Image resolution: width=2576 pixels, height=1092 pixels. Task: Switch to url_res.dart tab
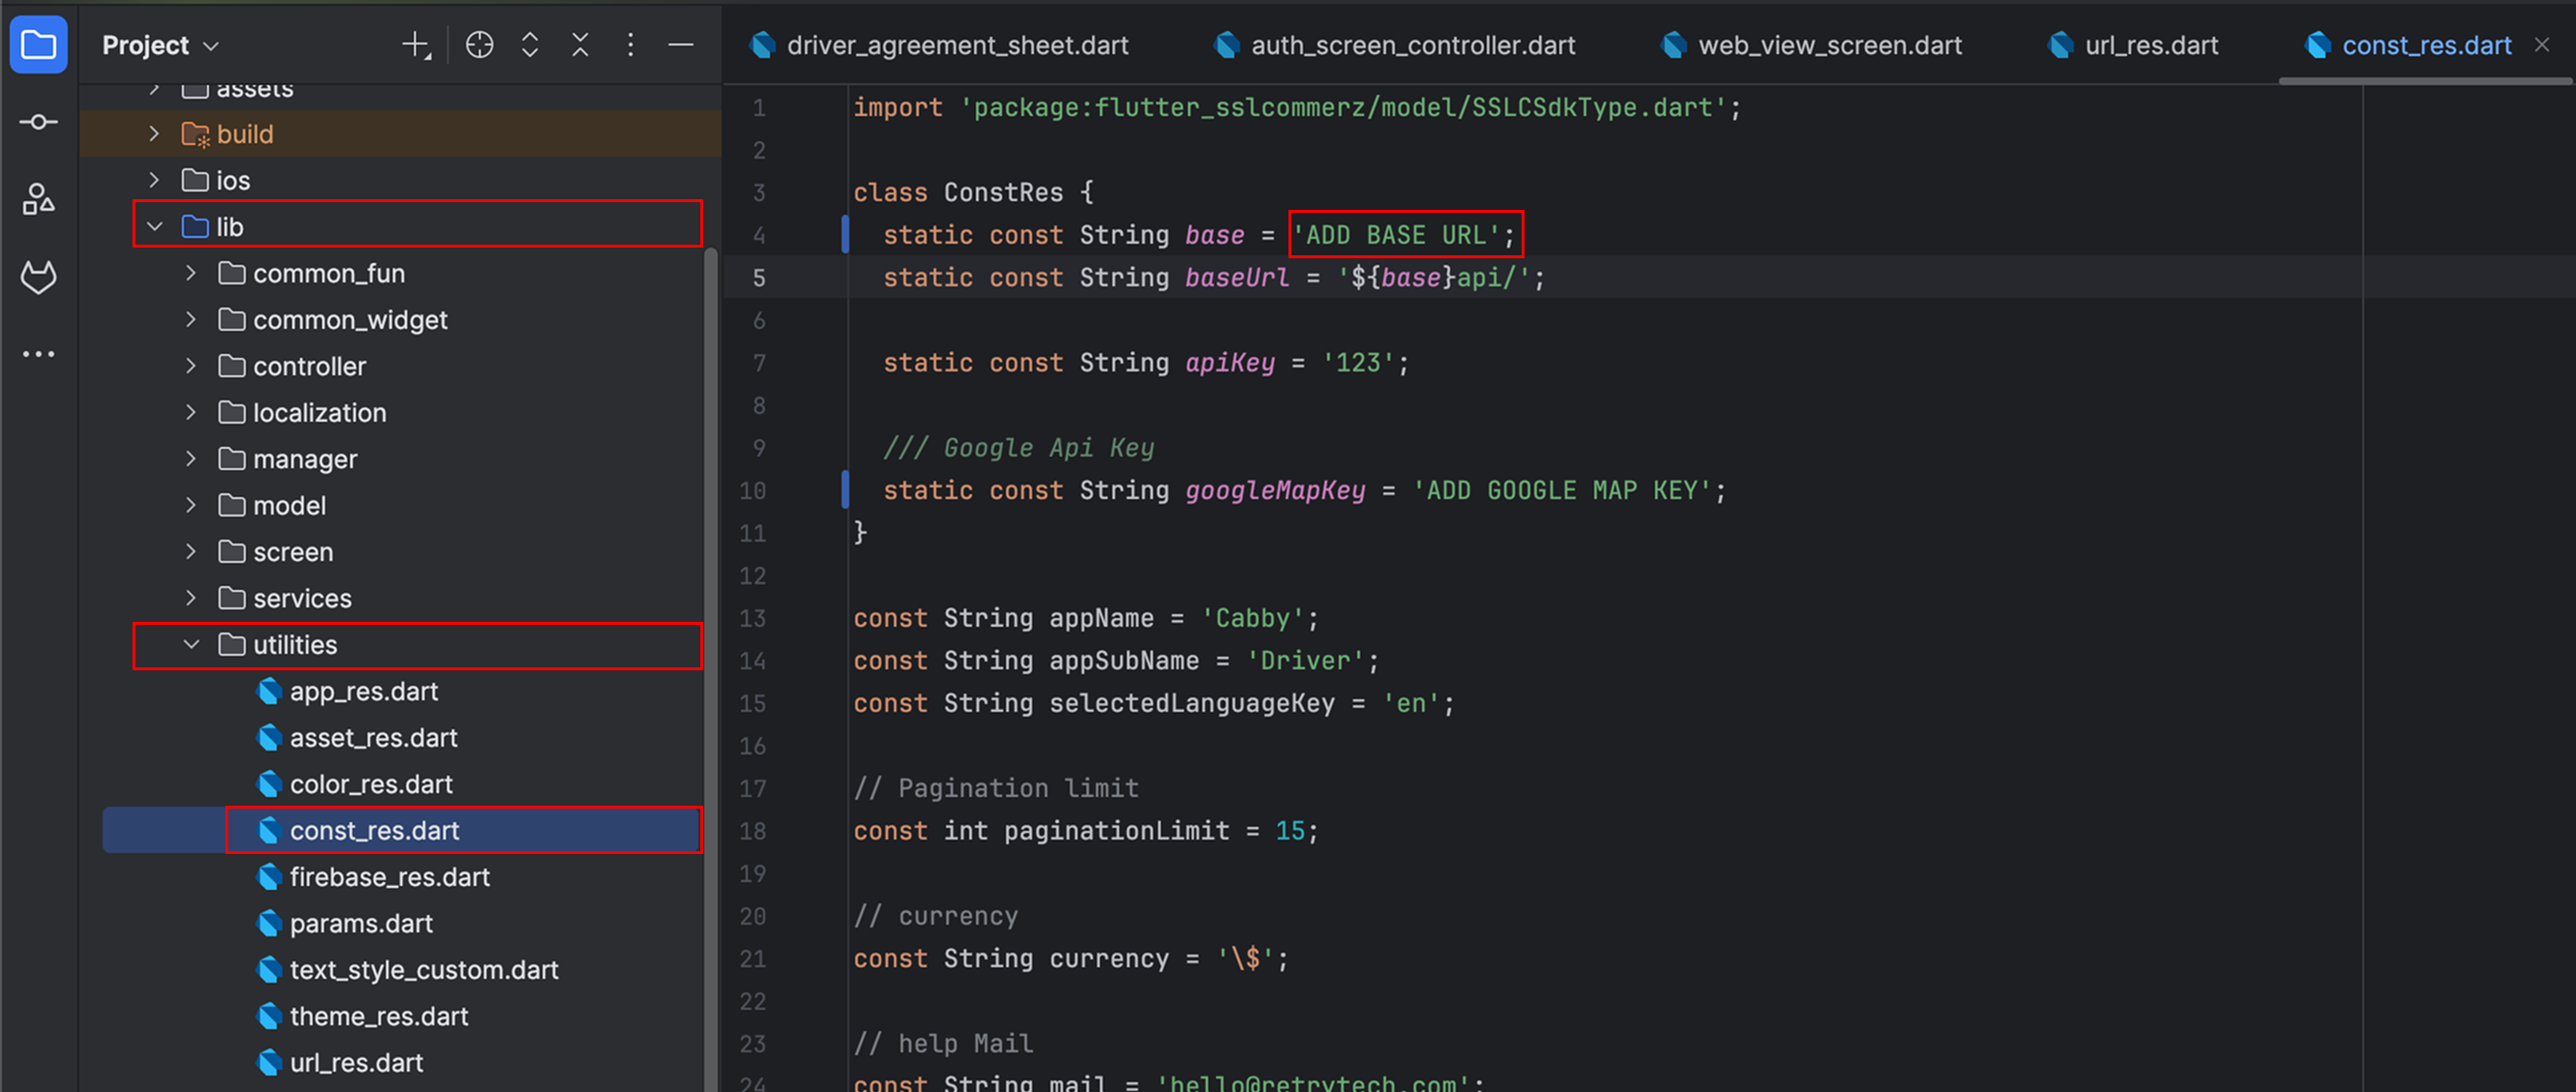point(2151,45)
